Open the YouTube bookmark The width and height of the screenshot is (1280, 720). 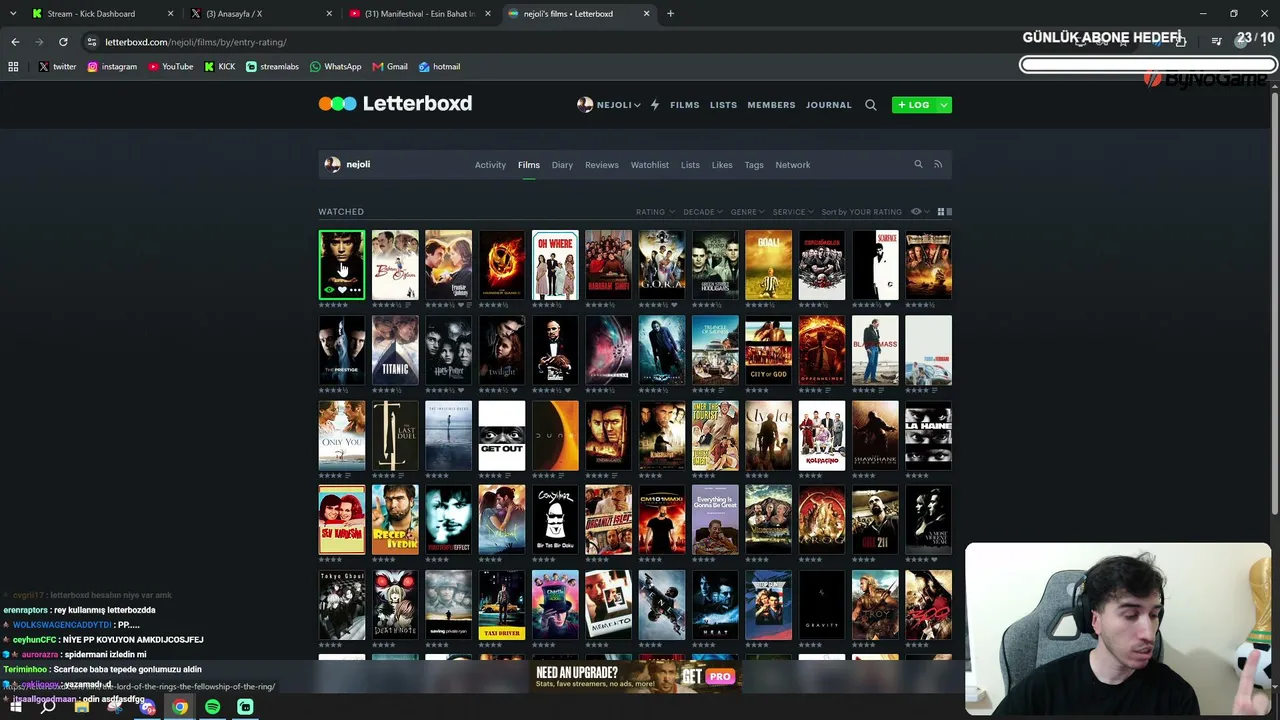point(171,67)
